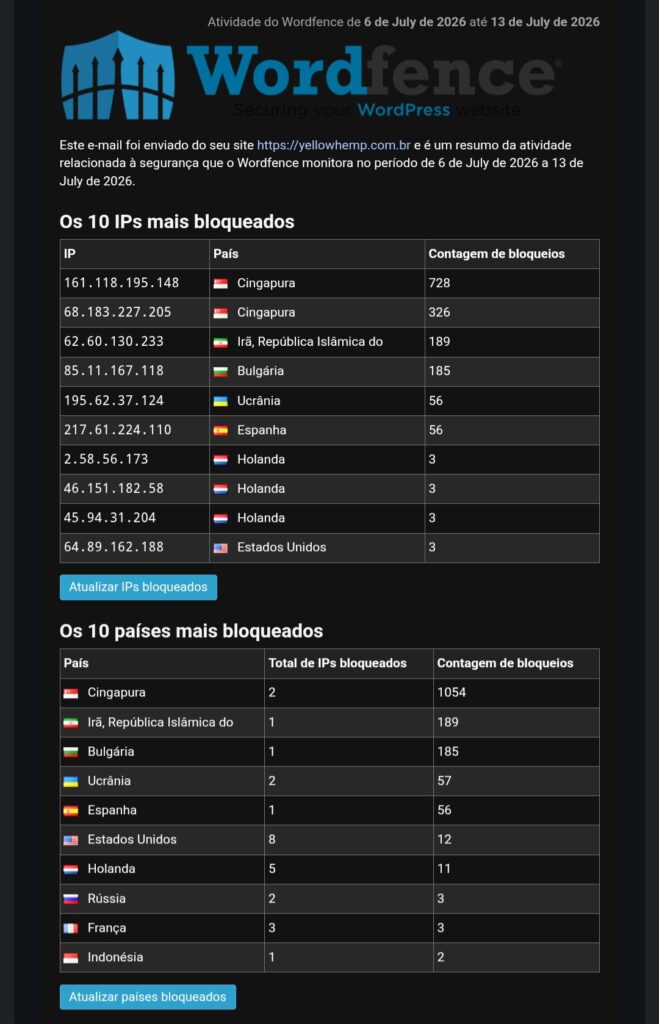Screen dimensions: 659x1024
Task: Click the Indonesia flag in the countries table
Action: pyautogui.click(x=71, y=958)
